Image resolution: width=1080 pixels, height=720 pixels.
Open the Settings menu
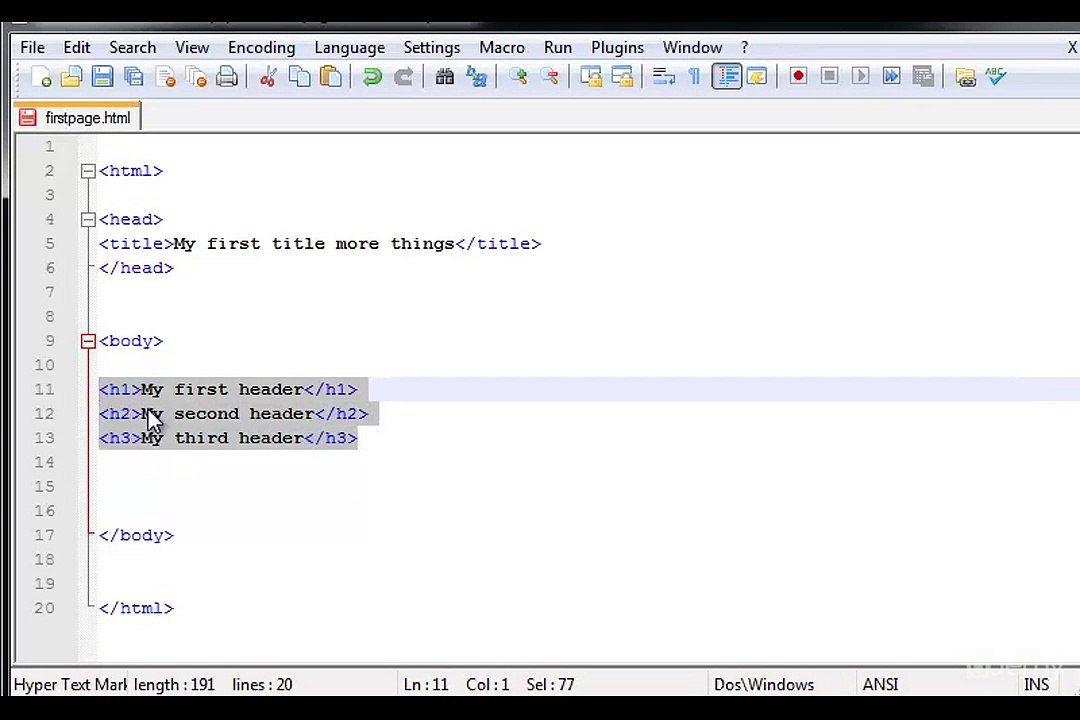click(x=432, y=48)
